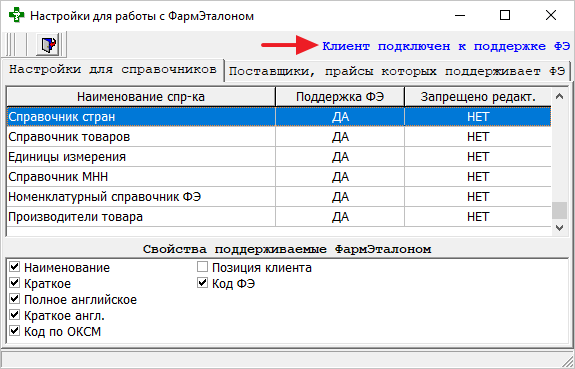
Task: Click 'Запрещено редакт.' column header
Action: [x=478, y=97]
